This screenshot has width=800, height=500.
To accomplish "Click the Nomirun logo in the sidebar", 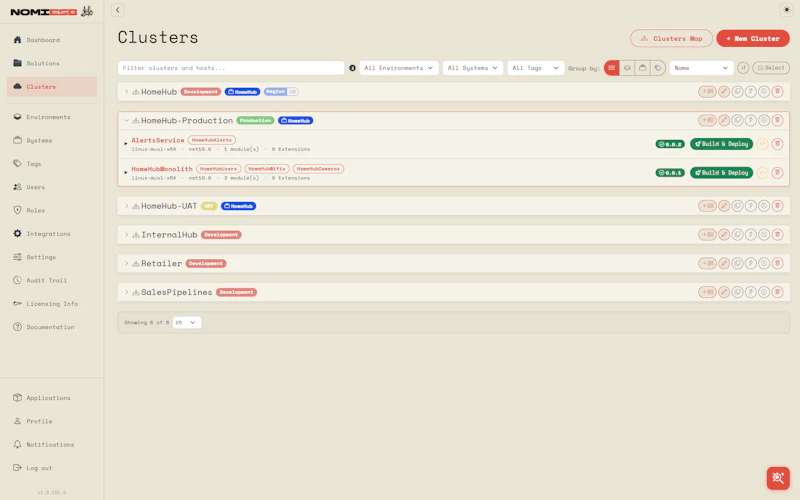I will 52,11.
